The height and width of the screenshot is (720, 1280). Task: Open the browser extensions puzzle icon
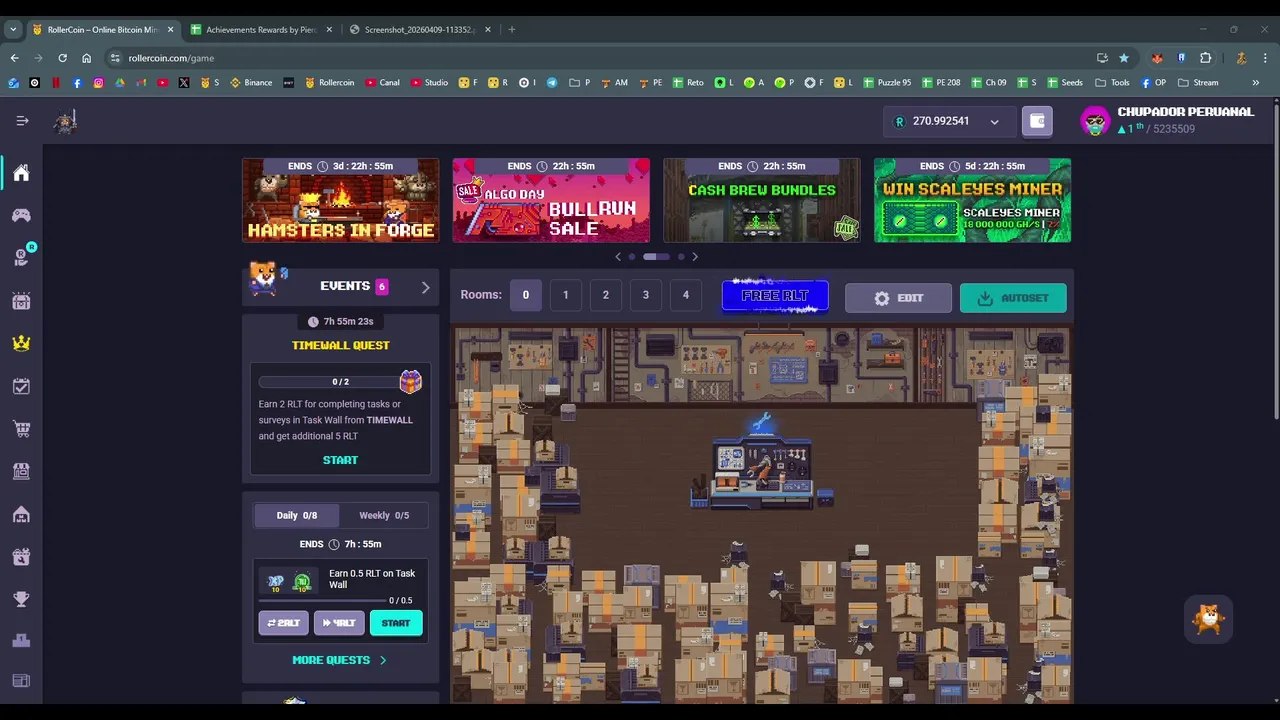coord(1205,58)
